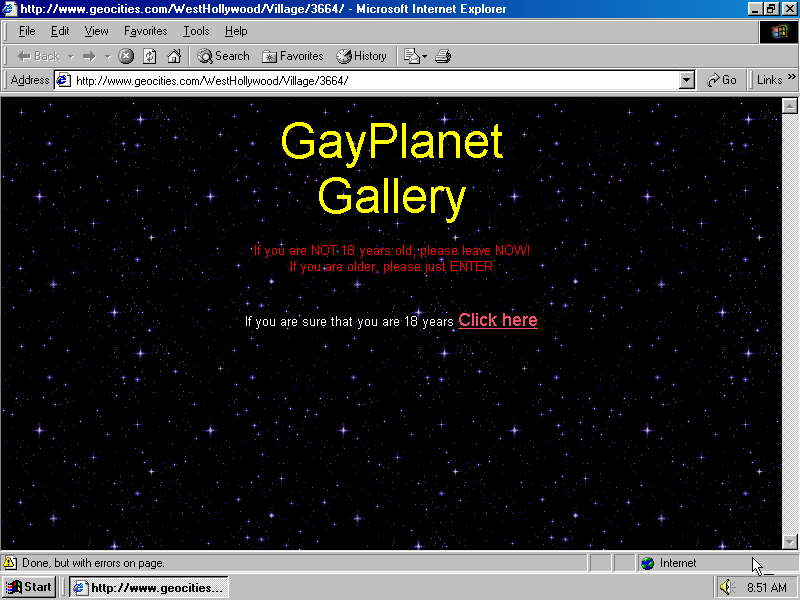This screenshot has height=600, width=800.
Task: Click the Stop loading icon
Action: [x=126, y=56]
